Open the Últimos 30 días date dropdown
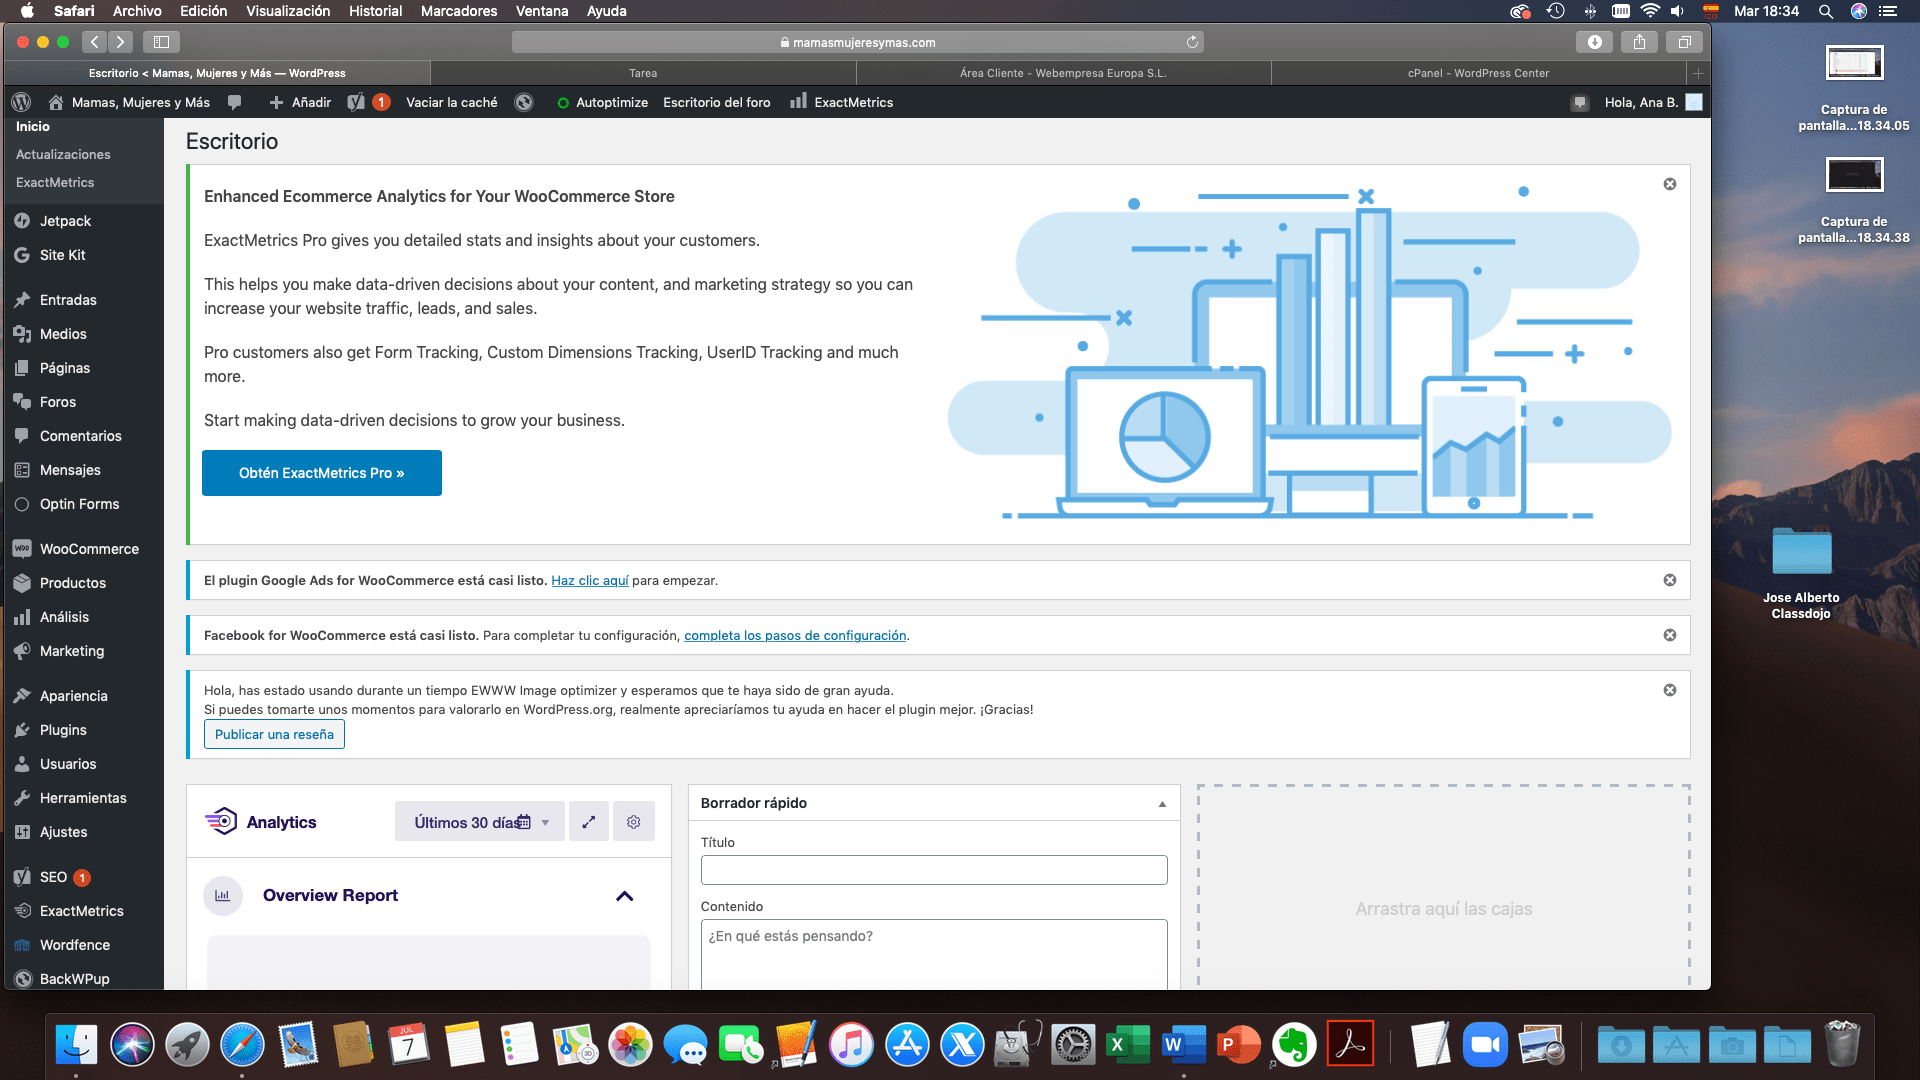The width and height of the screenshot is (1920, 1080). coord(480,822)
